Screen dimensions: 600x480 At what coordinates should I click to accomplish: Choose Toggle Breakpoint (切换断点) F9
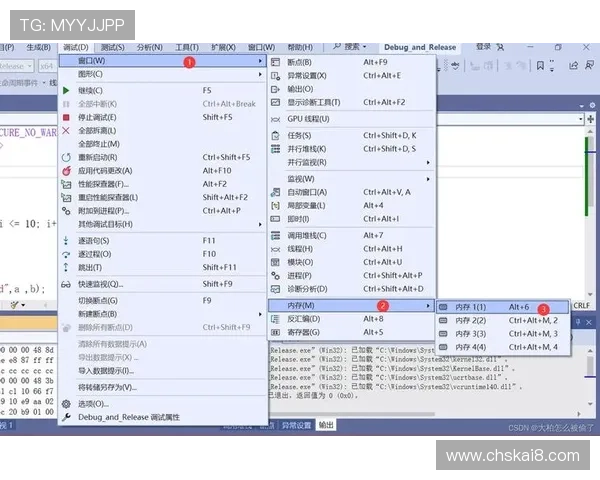163,301
